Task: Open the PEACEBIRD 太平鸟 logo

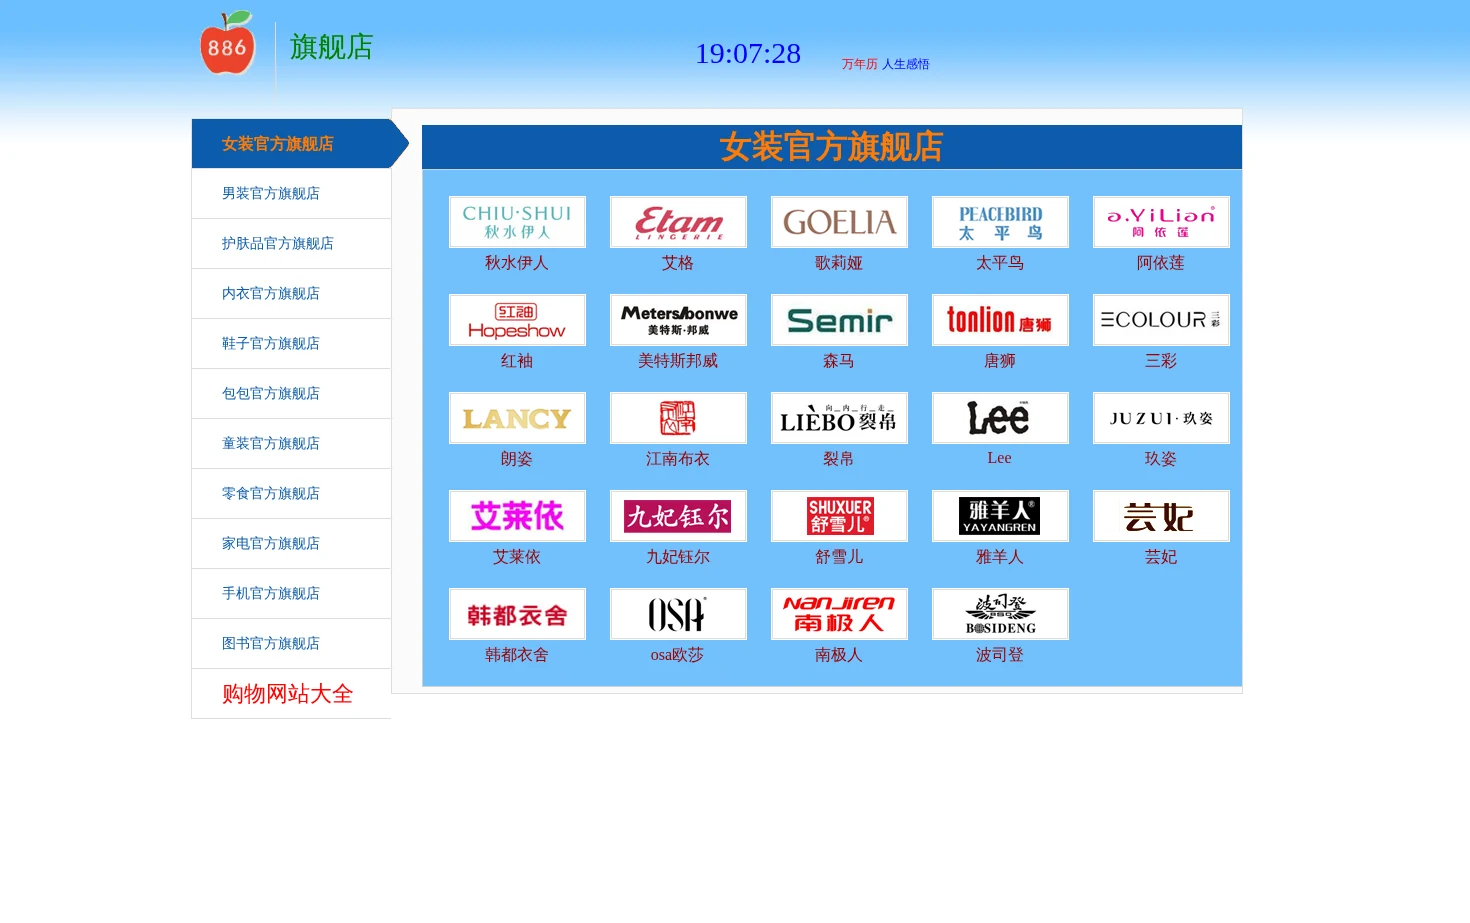Action: click(1000, 222)
